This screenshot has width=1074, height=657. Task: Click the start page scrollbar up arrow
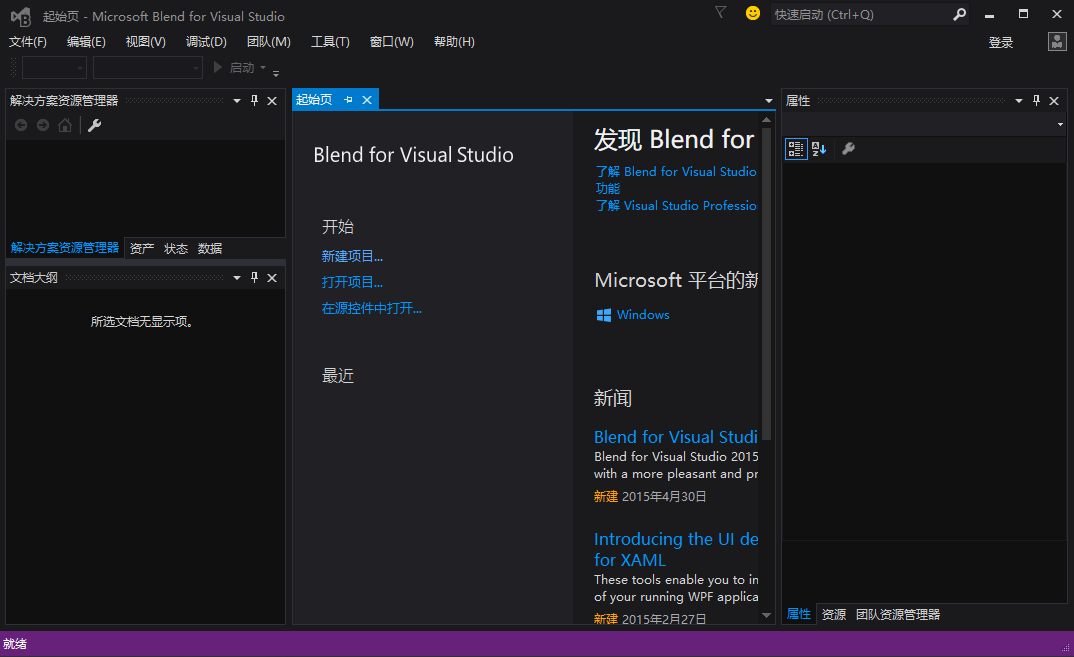tap(766, 120)
